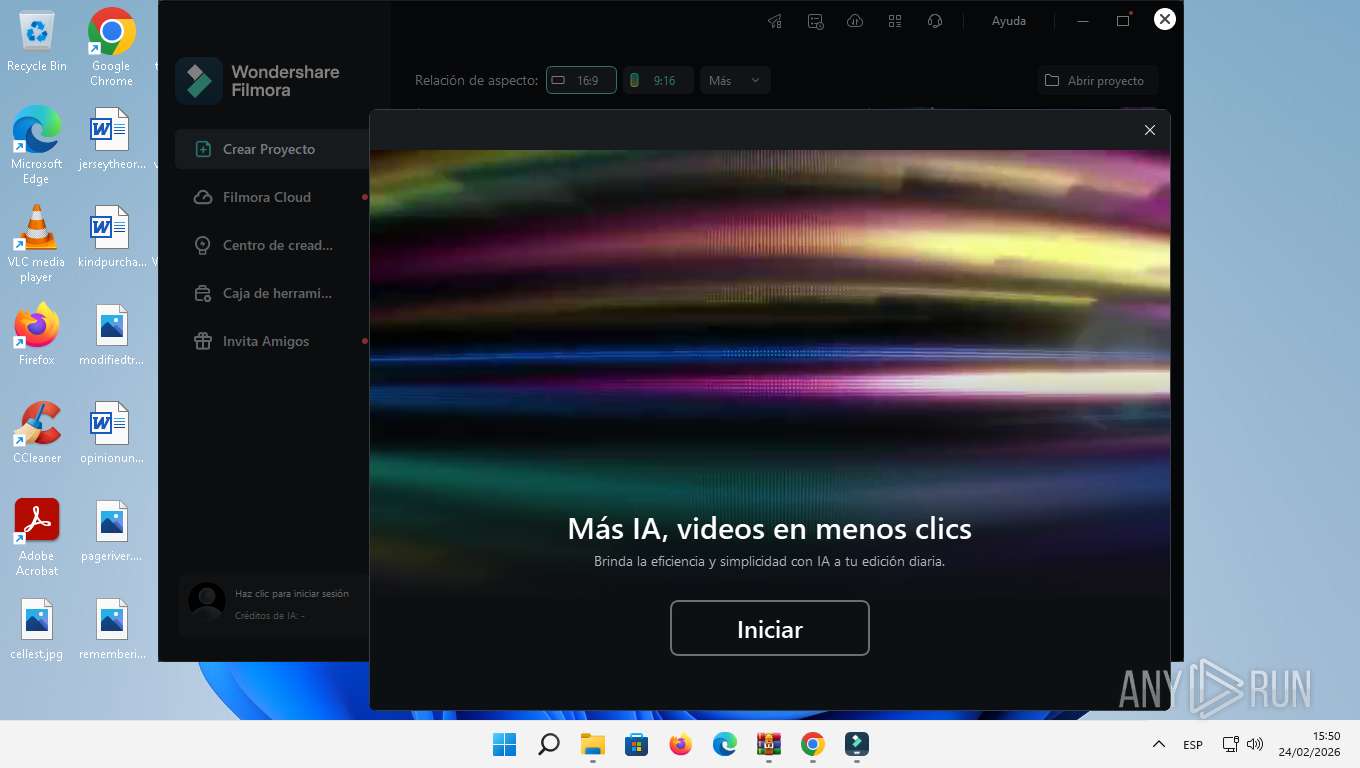Select the opinionun Word document on desktop
Screen dimensions: 1360x768
[x=111, y=433]
